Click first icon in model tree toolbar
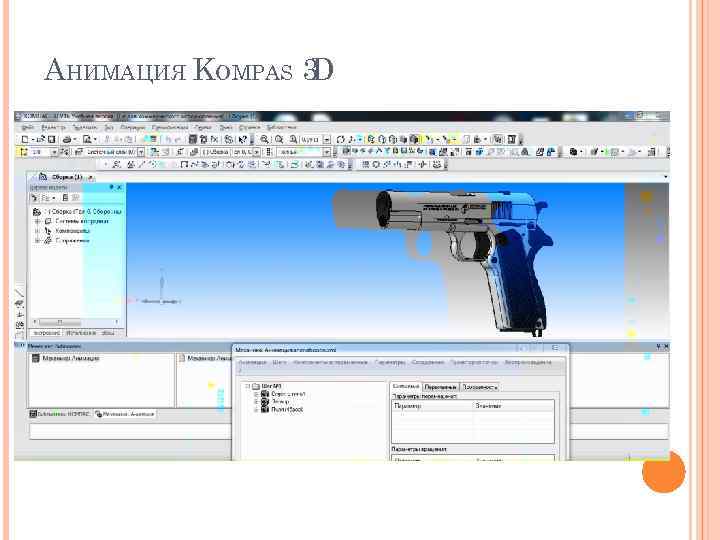Image resolution: width=720 pixels, height=540 pixels. coord(34,198)
